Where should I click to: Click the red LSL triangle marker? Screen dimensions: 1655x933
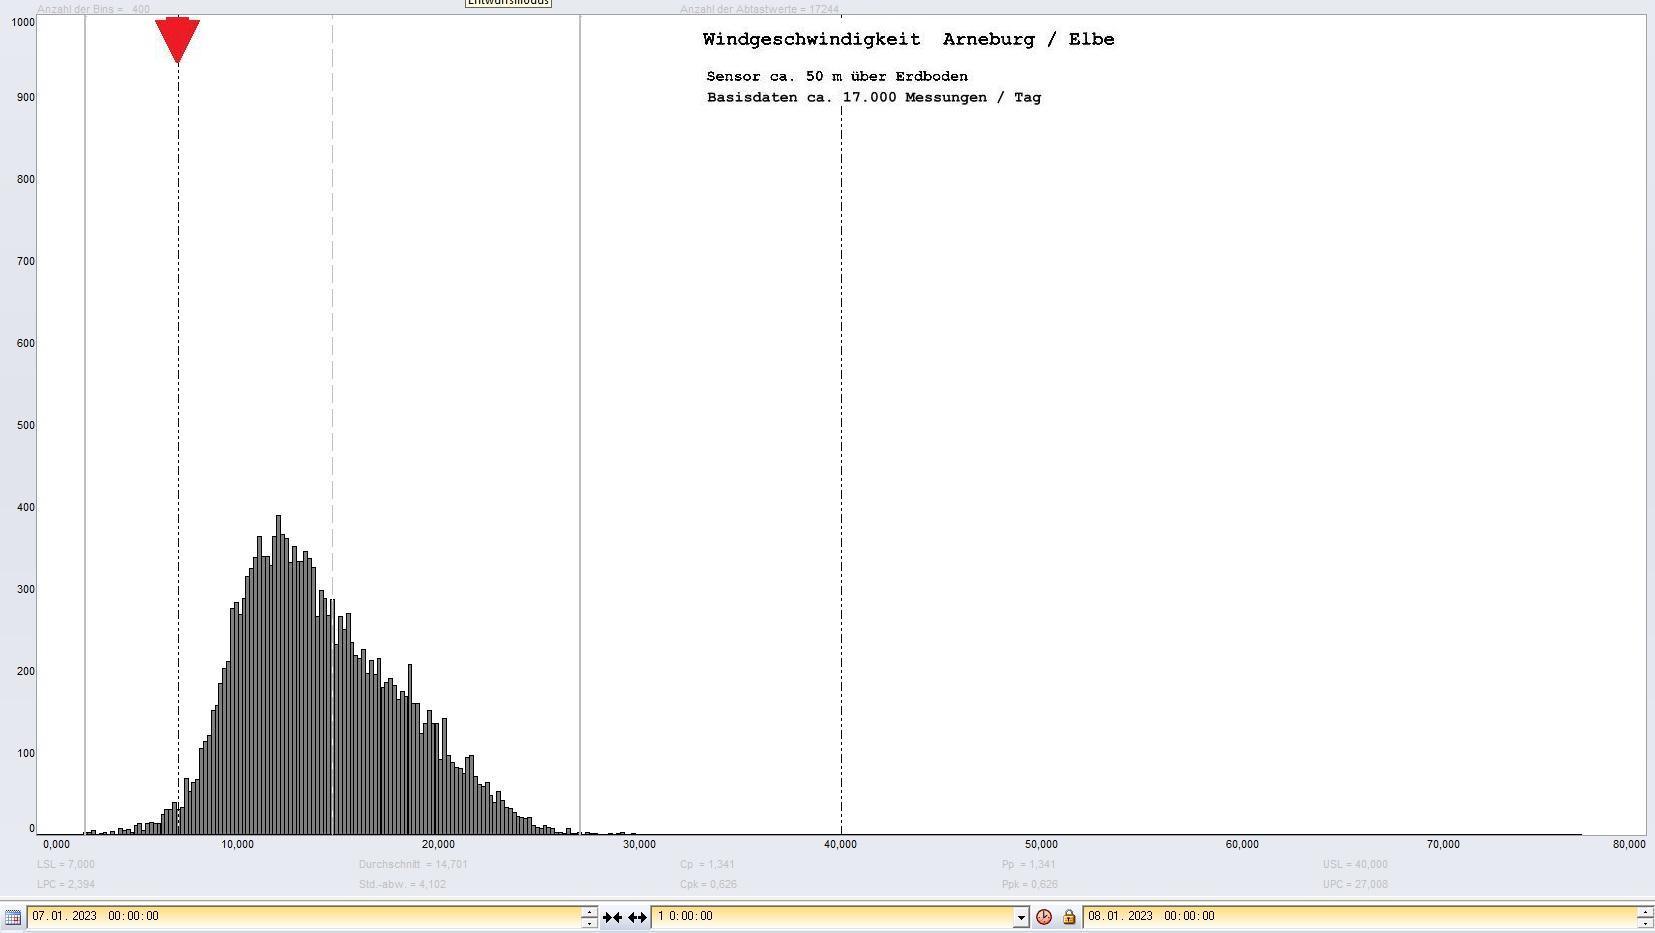[x=177, y=40]
